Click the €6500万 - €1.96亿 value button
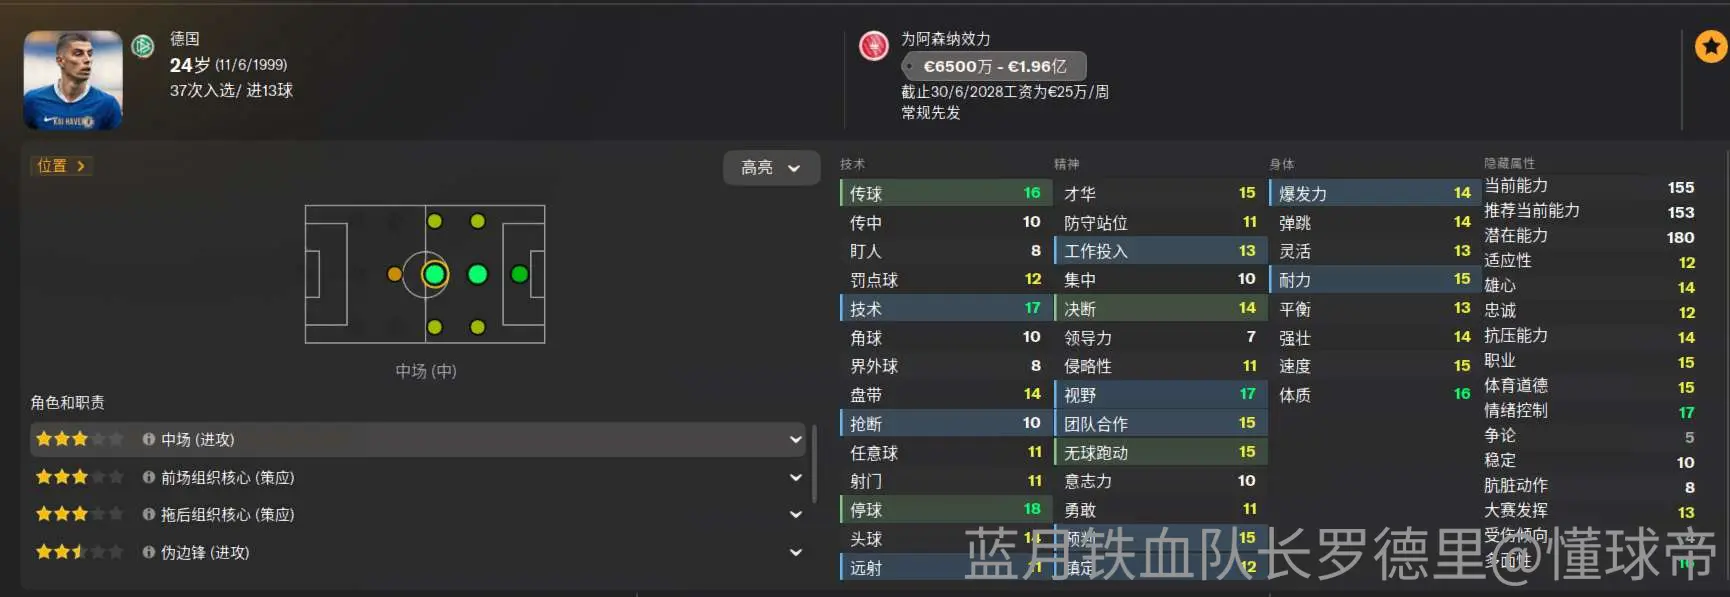 point(994,67)
